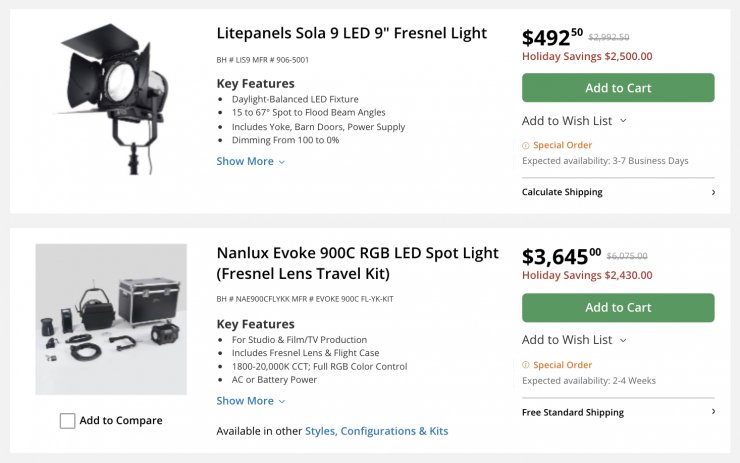Screen dimensions: 740x463
Task: Click the $492.50 price of Litepanels light
Action: tap(552, 38)
